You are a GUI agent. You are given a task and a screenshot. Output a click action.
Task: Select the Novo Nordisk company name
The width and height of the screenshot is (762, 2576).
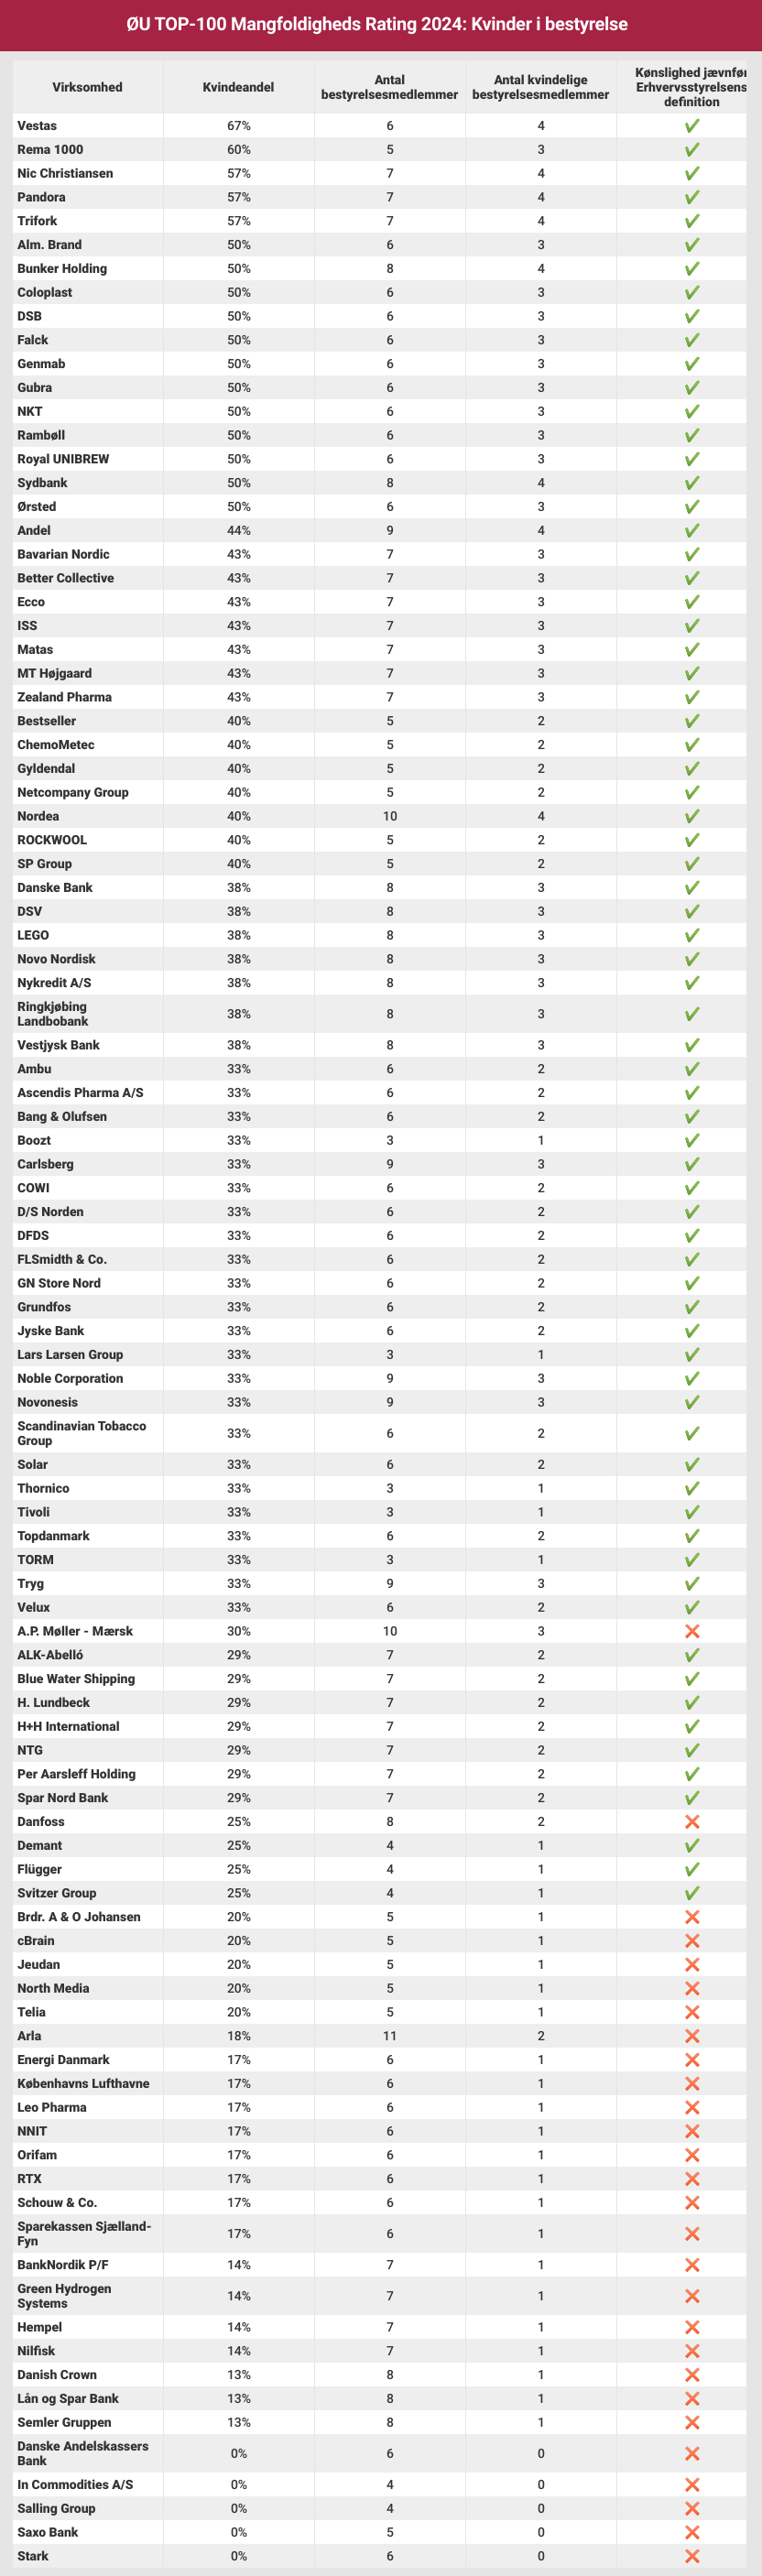click(x=56, y=959)
